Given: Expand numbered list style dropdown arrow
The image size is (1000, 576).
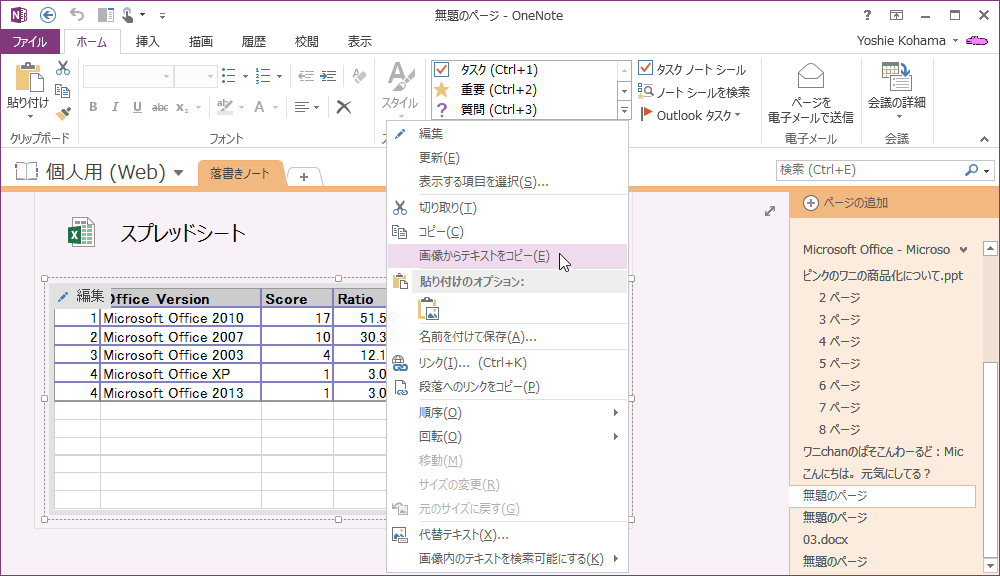Looking at the screenshot, I should click(x=279, y=77).
